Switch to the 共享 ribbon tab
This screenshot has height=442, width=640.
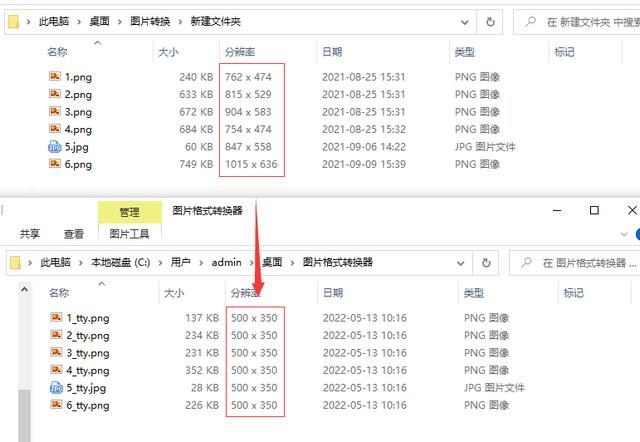pyautogui.click(x=29, y=234)
